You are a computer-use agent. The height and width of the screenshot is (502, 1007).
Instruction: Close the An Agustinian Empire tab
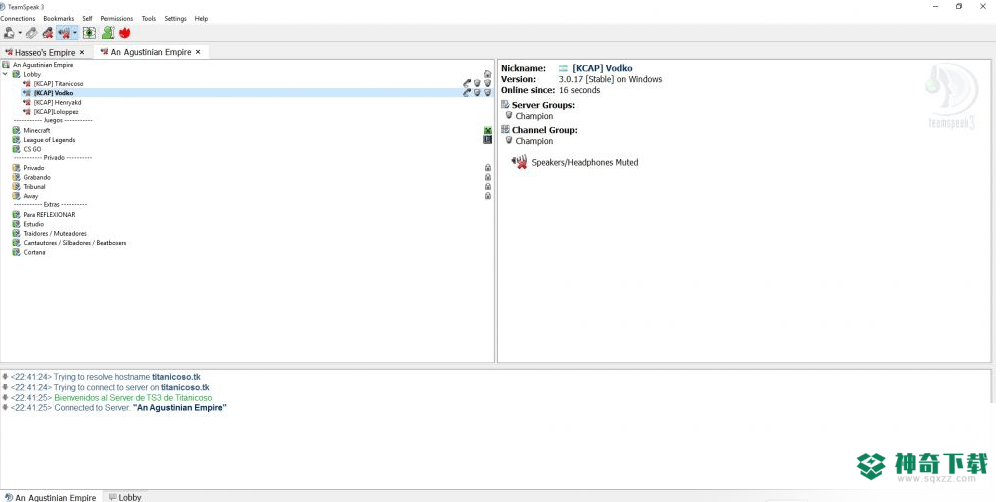[198, 52]
